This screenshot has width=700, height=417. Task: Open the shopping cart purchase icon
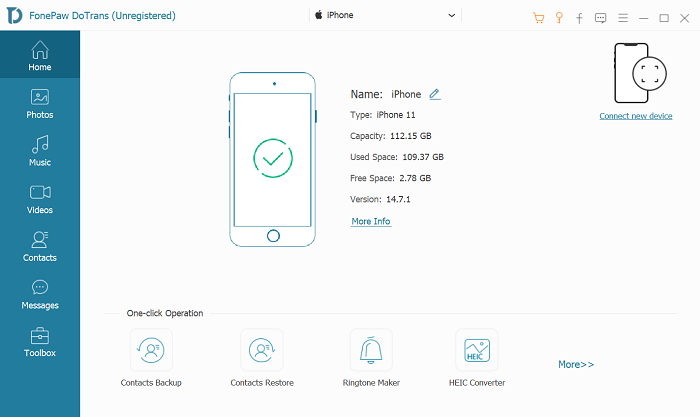[x=538, y=18]
